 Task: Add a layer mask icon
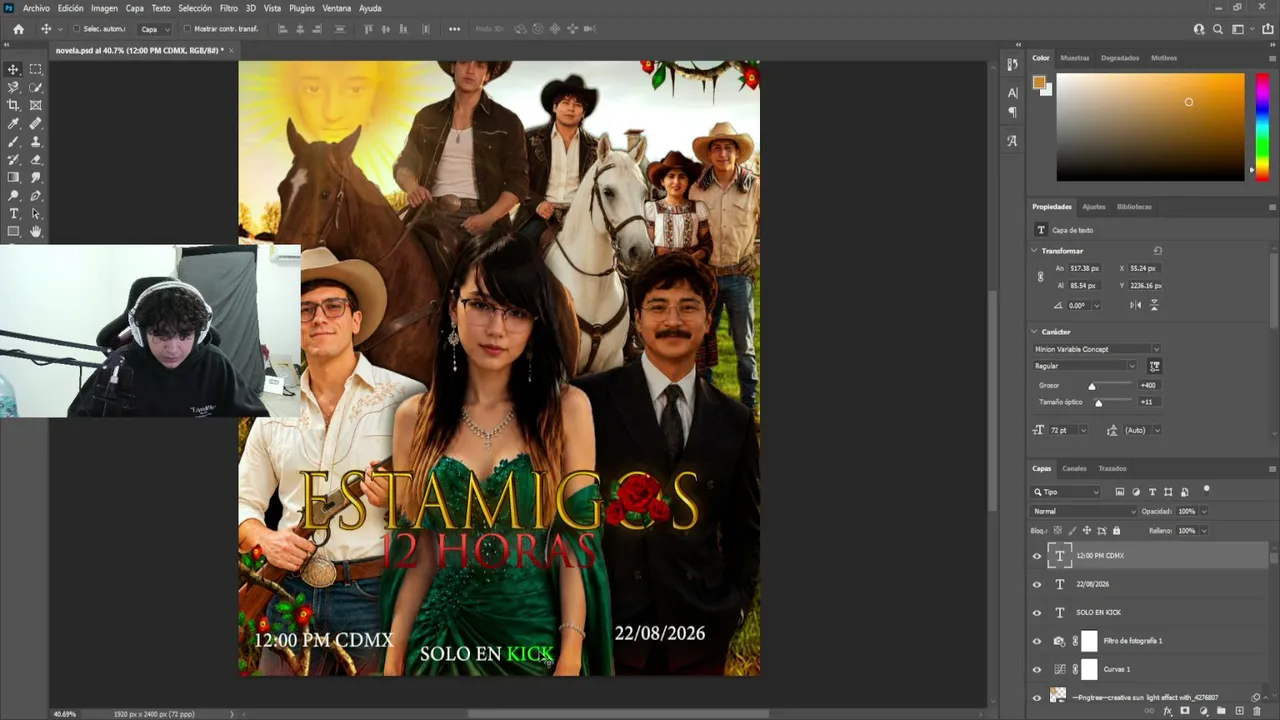1185,711
